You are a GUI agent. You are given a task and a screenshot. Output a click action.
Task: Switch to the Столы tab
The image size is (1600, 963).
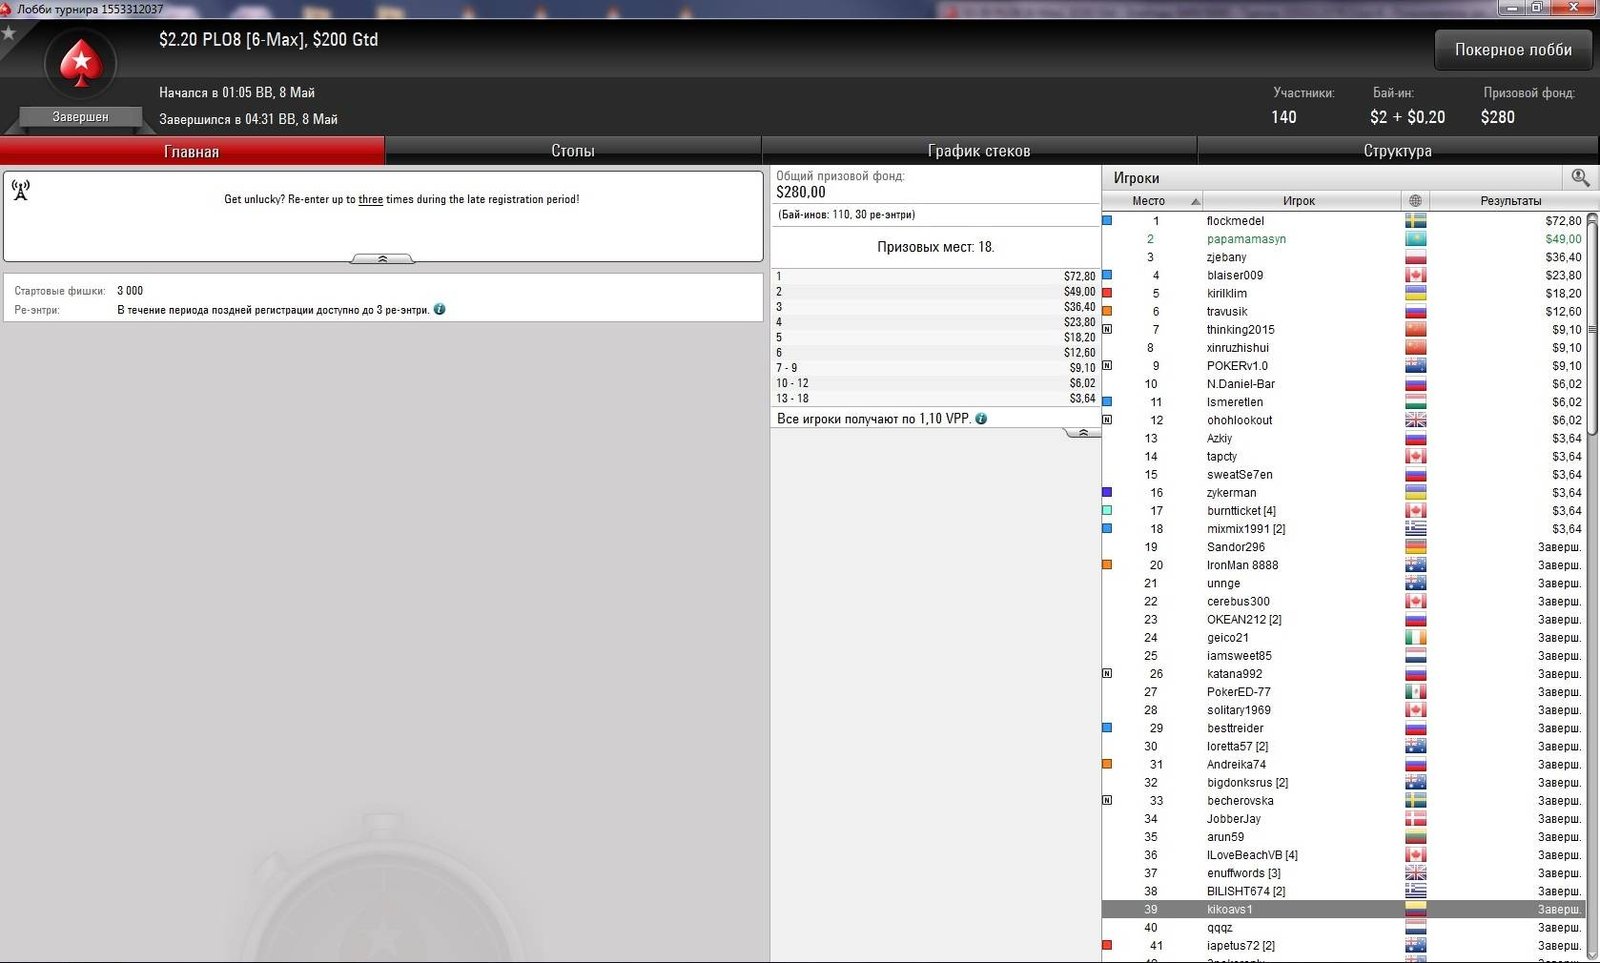572,151
